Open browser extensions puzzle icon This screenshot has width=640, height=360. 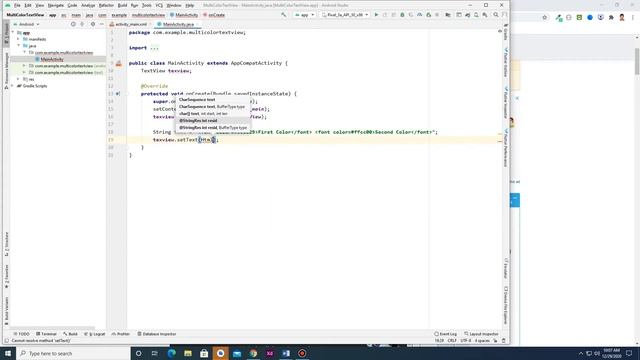tap(611, 18)
